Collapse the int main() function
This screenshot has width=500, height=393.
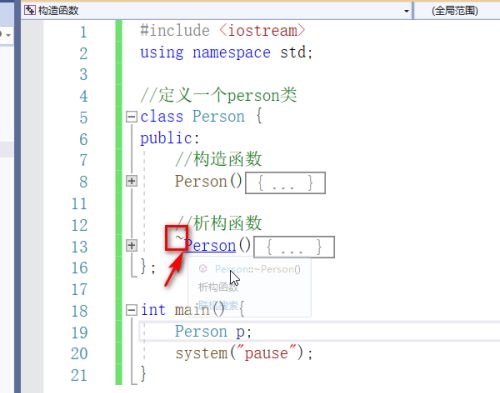[131, 310]
